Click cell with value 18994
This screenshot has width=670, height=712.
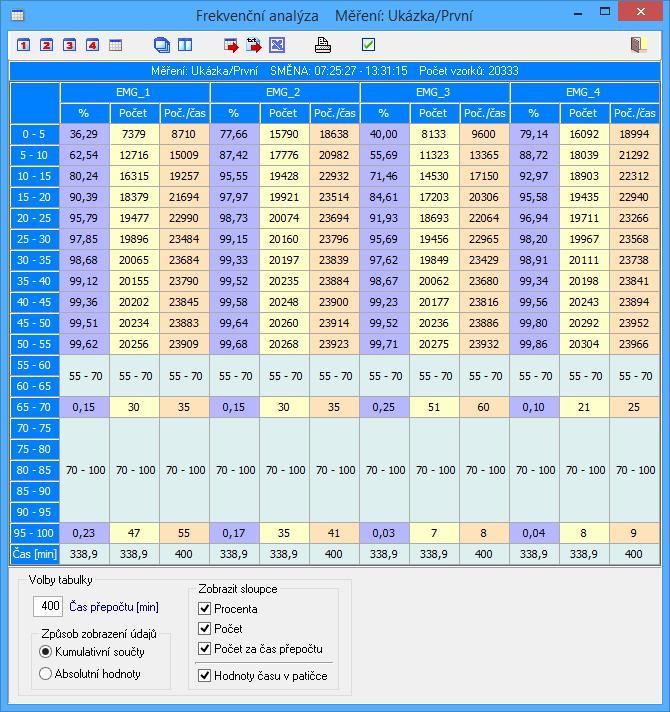pos(635,134)
